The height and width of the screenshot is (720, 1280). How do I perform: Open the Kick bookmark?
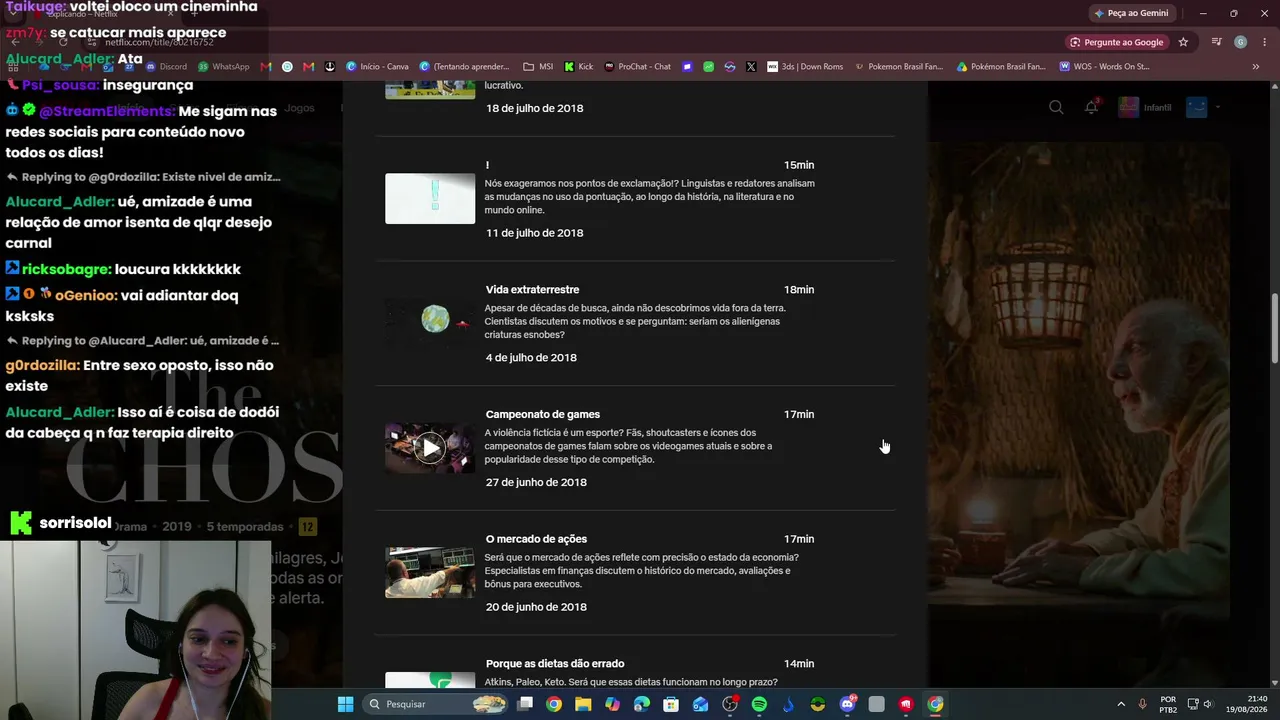pyautogui.click(x=579, y=67)
